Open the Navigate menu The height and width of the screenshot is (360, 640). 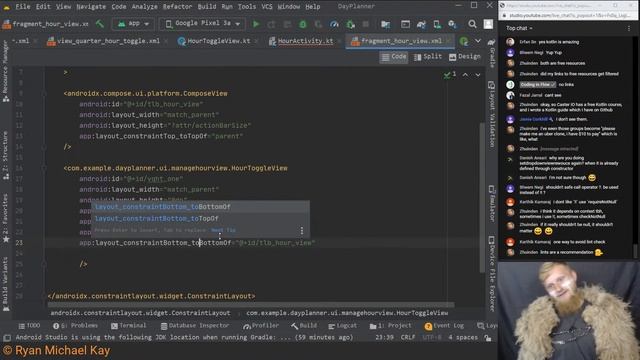pos(91,7)
